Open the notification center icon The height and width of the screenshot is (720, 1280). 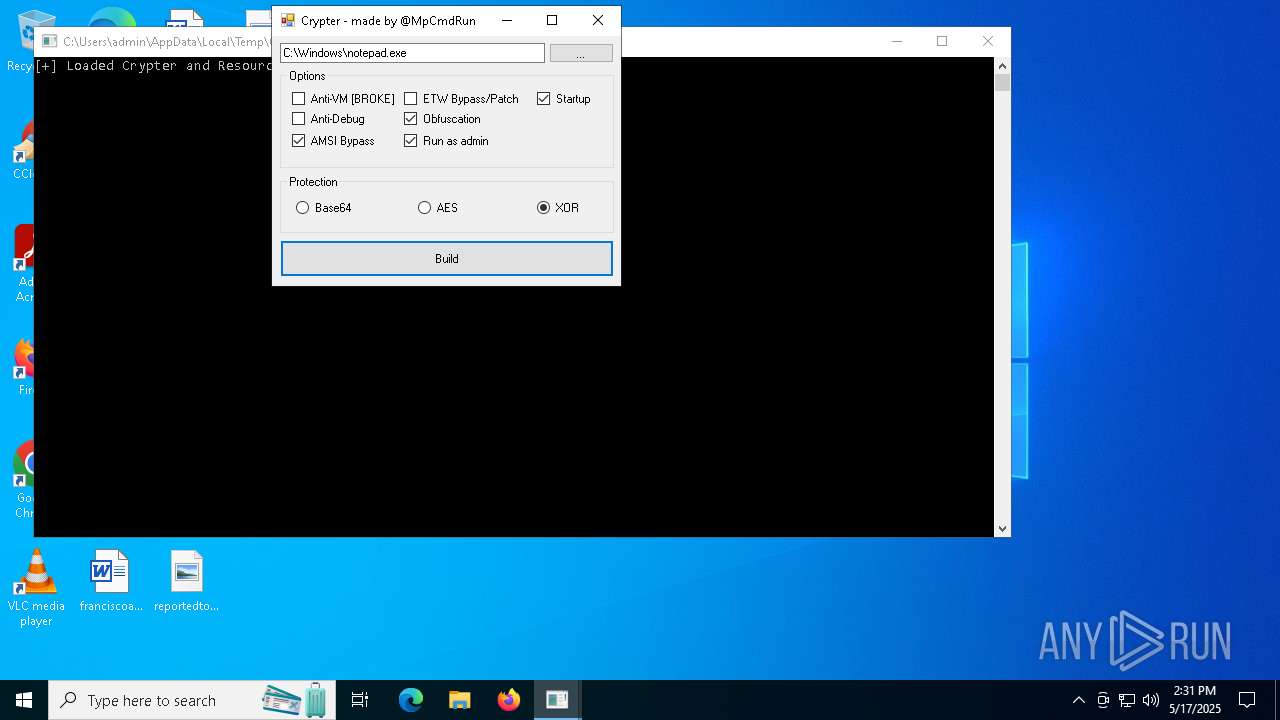(x=1247, y=700)
